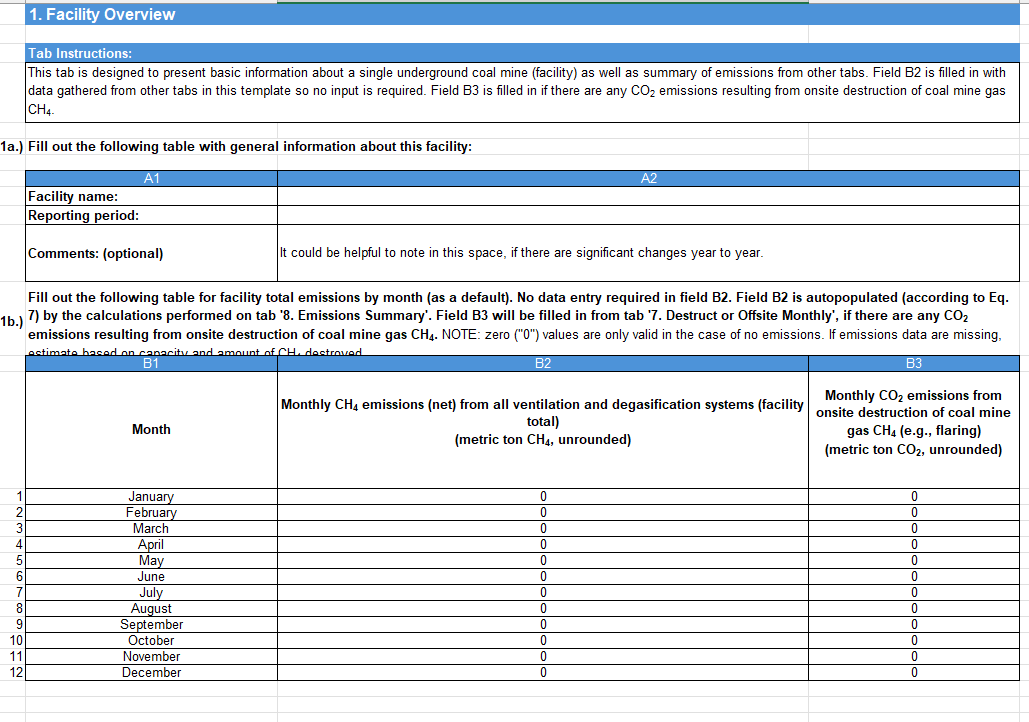The width and height of the screenshot is (1029, 722).
Task: Click the A2 column header
Action: point(646,178)
